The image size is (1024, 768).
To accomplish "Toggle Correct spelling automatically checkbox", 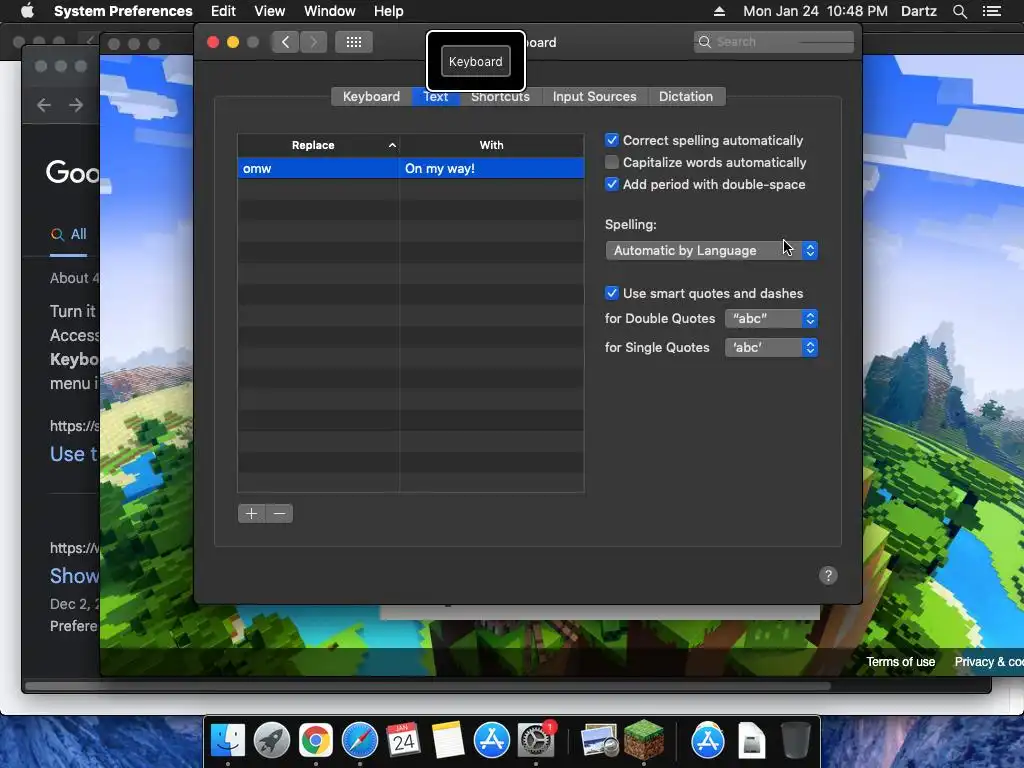I will tap(612, 140).
